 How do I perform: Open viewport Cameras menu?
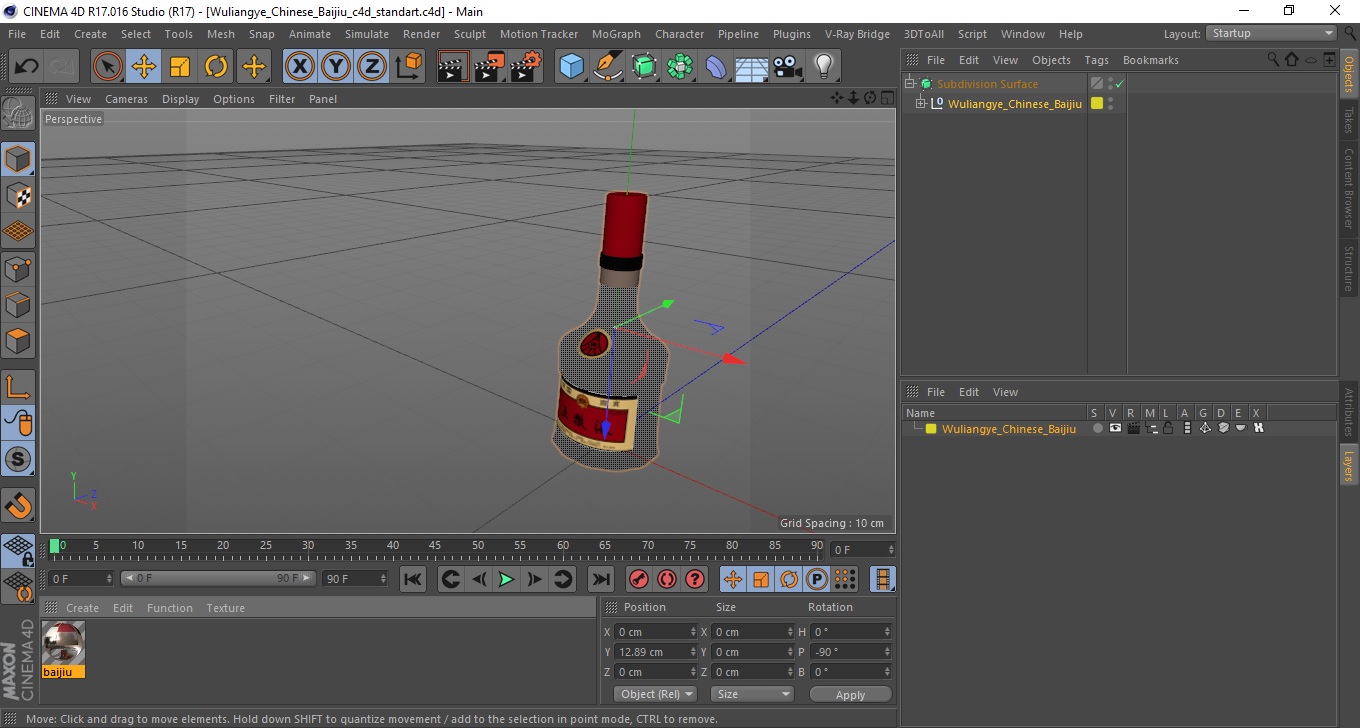coord(126,99)
